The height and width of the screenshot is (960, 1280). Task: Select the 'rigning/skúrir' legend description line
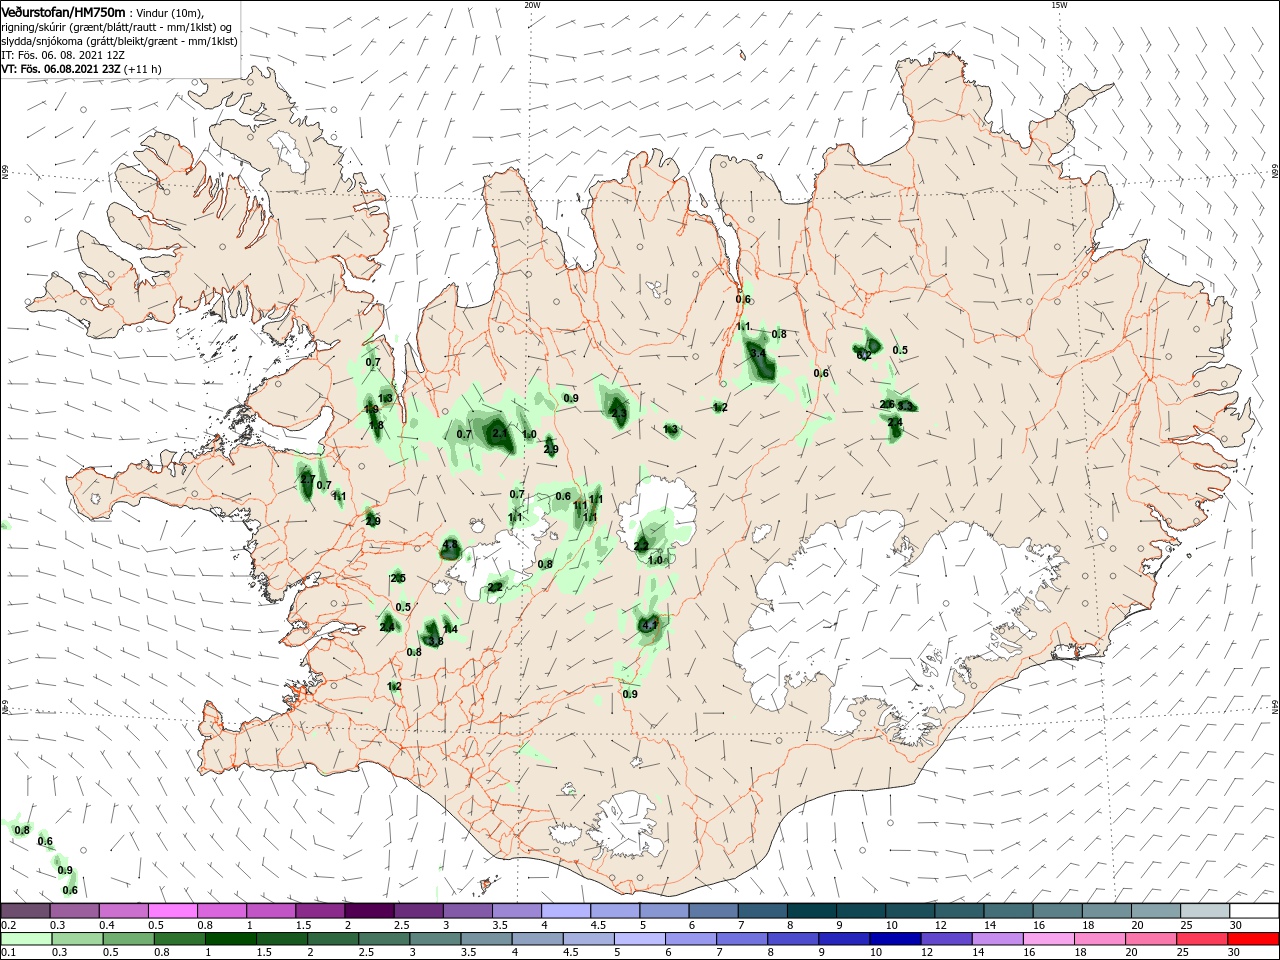116,27
